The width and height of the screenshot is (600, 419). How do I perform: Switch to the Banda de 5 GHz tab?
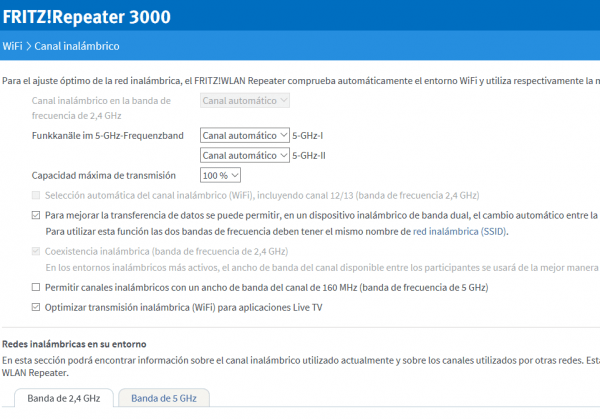click(164, 398)
